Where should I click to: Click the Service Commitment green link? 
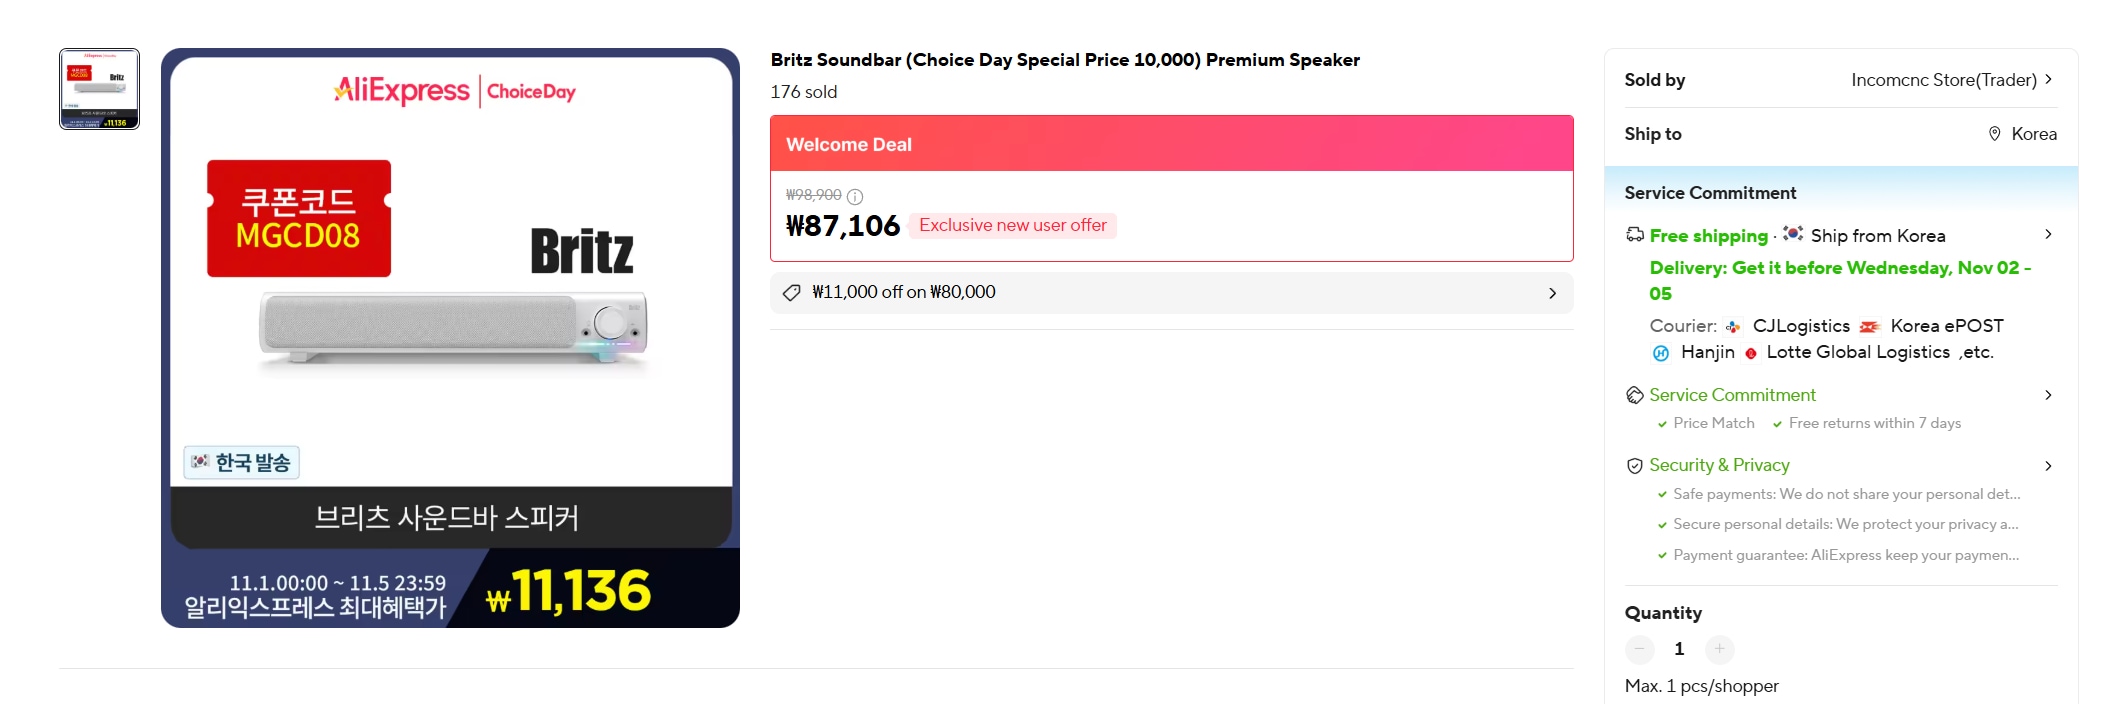[1732, 395]
